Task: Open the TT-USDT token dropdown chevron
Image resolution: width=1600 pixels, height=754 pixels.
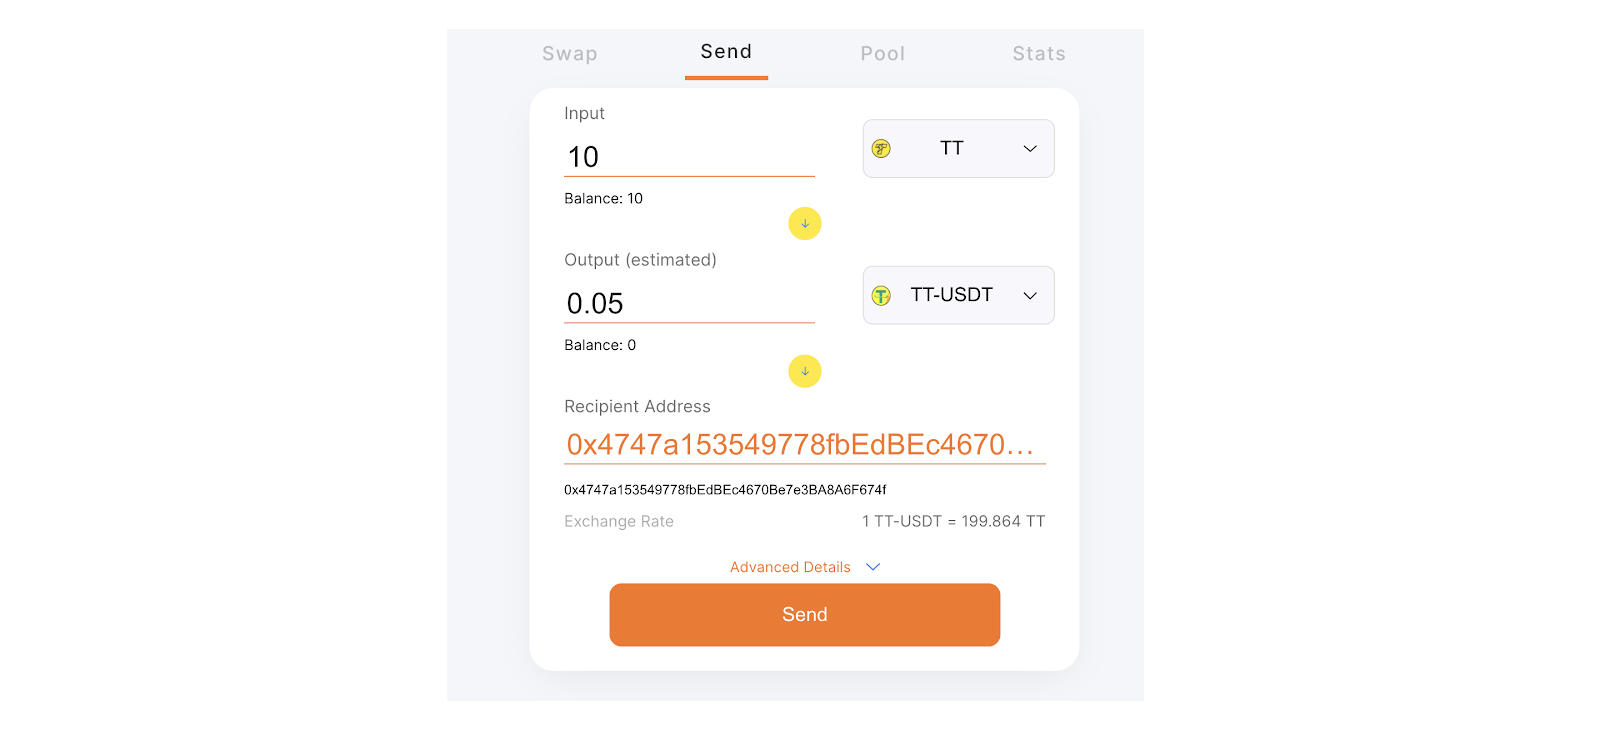Action: 1030,296
